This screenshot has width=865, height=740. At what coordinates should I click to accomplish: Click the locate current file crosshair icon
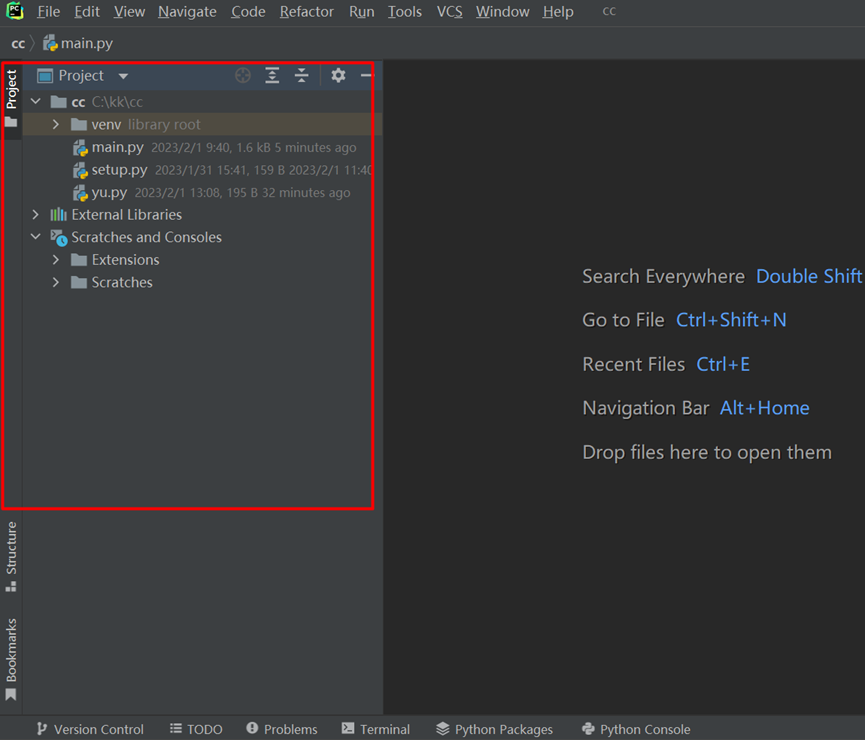[x=243, y=76]
